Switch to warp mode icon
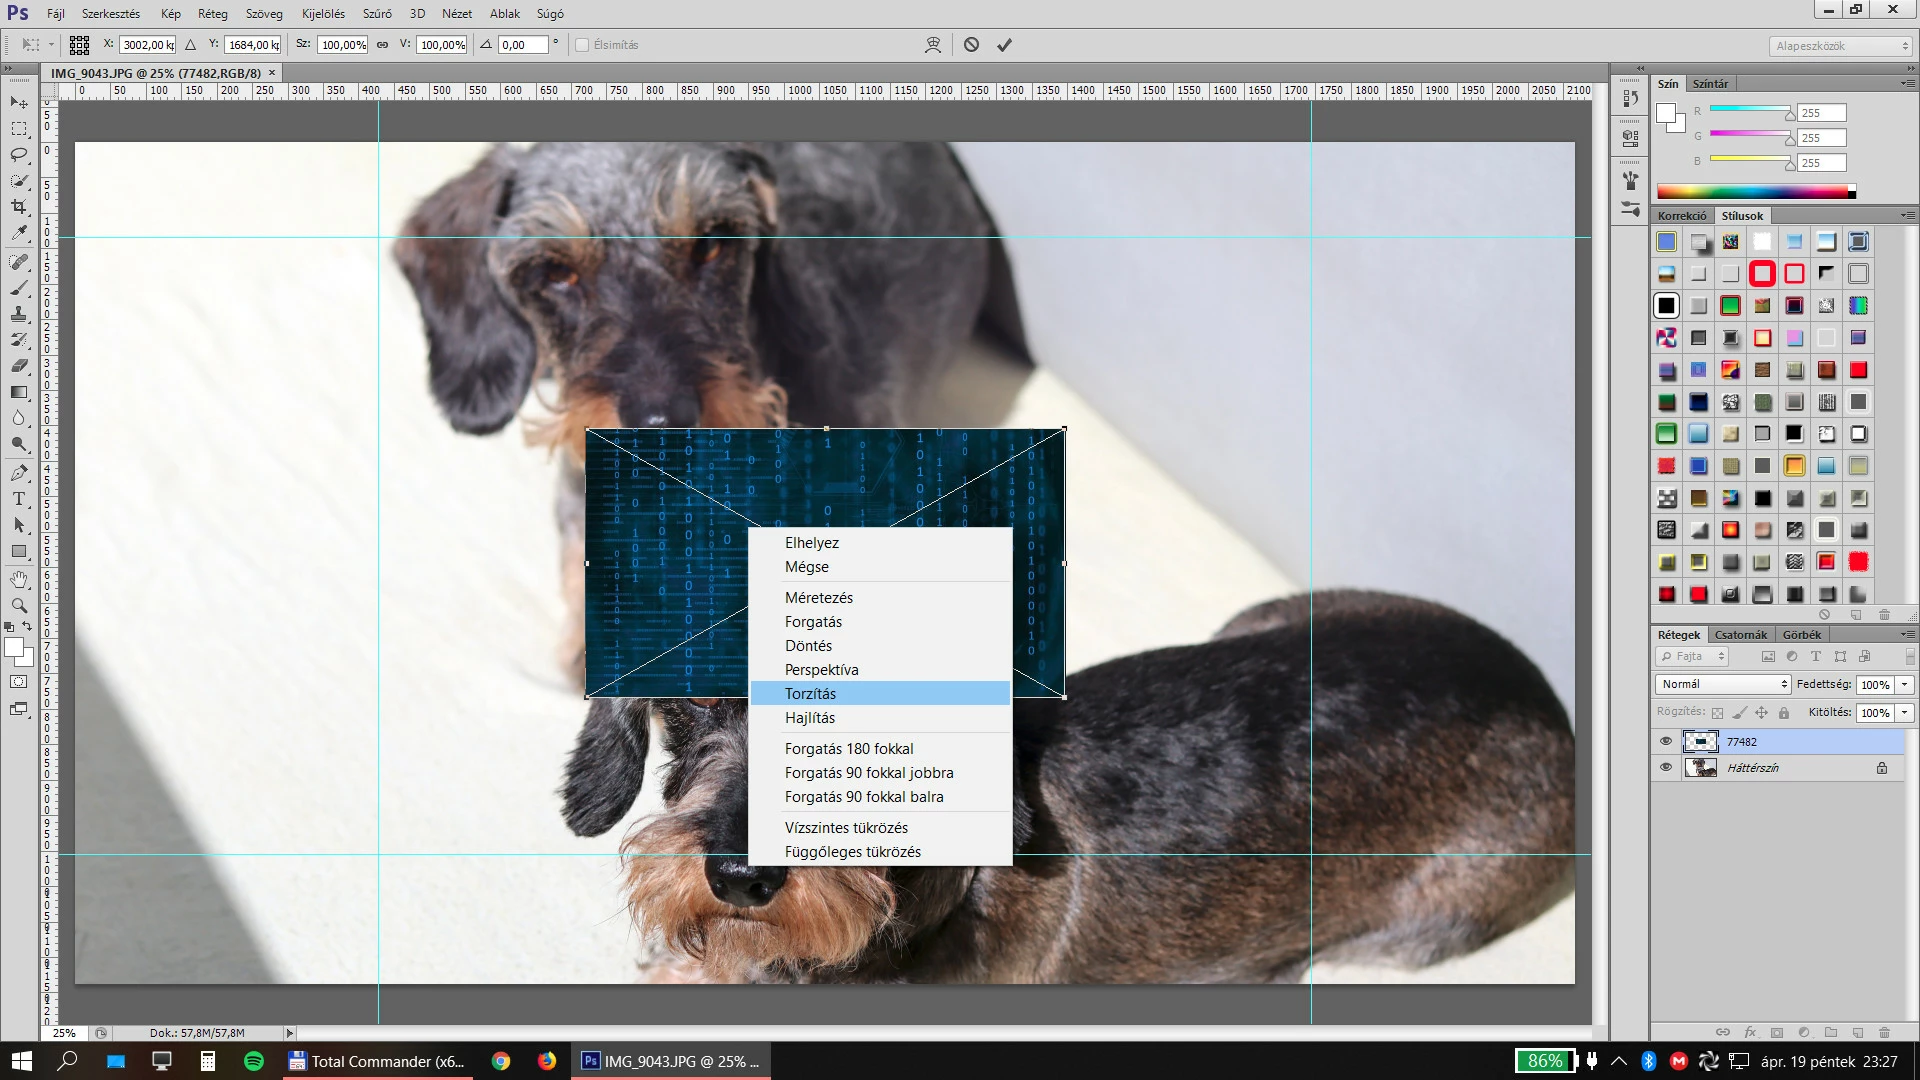The height and width of the screenshot is (1080, 1920). tap(933, 45)
